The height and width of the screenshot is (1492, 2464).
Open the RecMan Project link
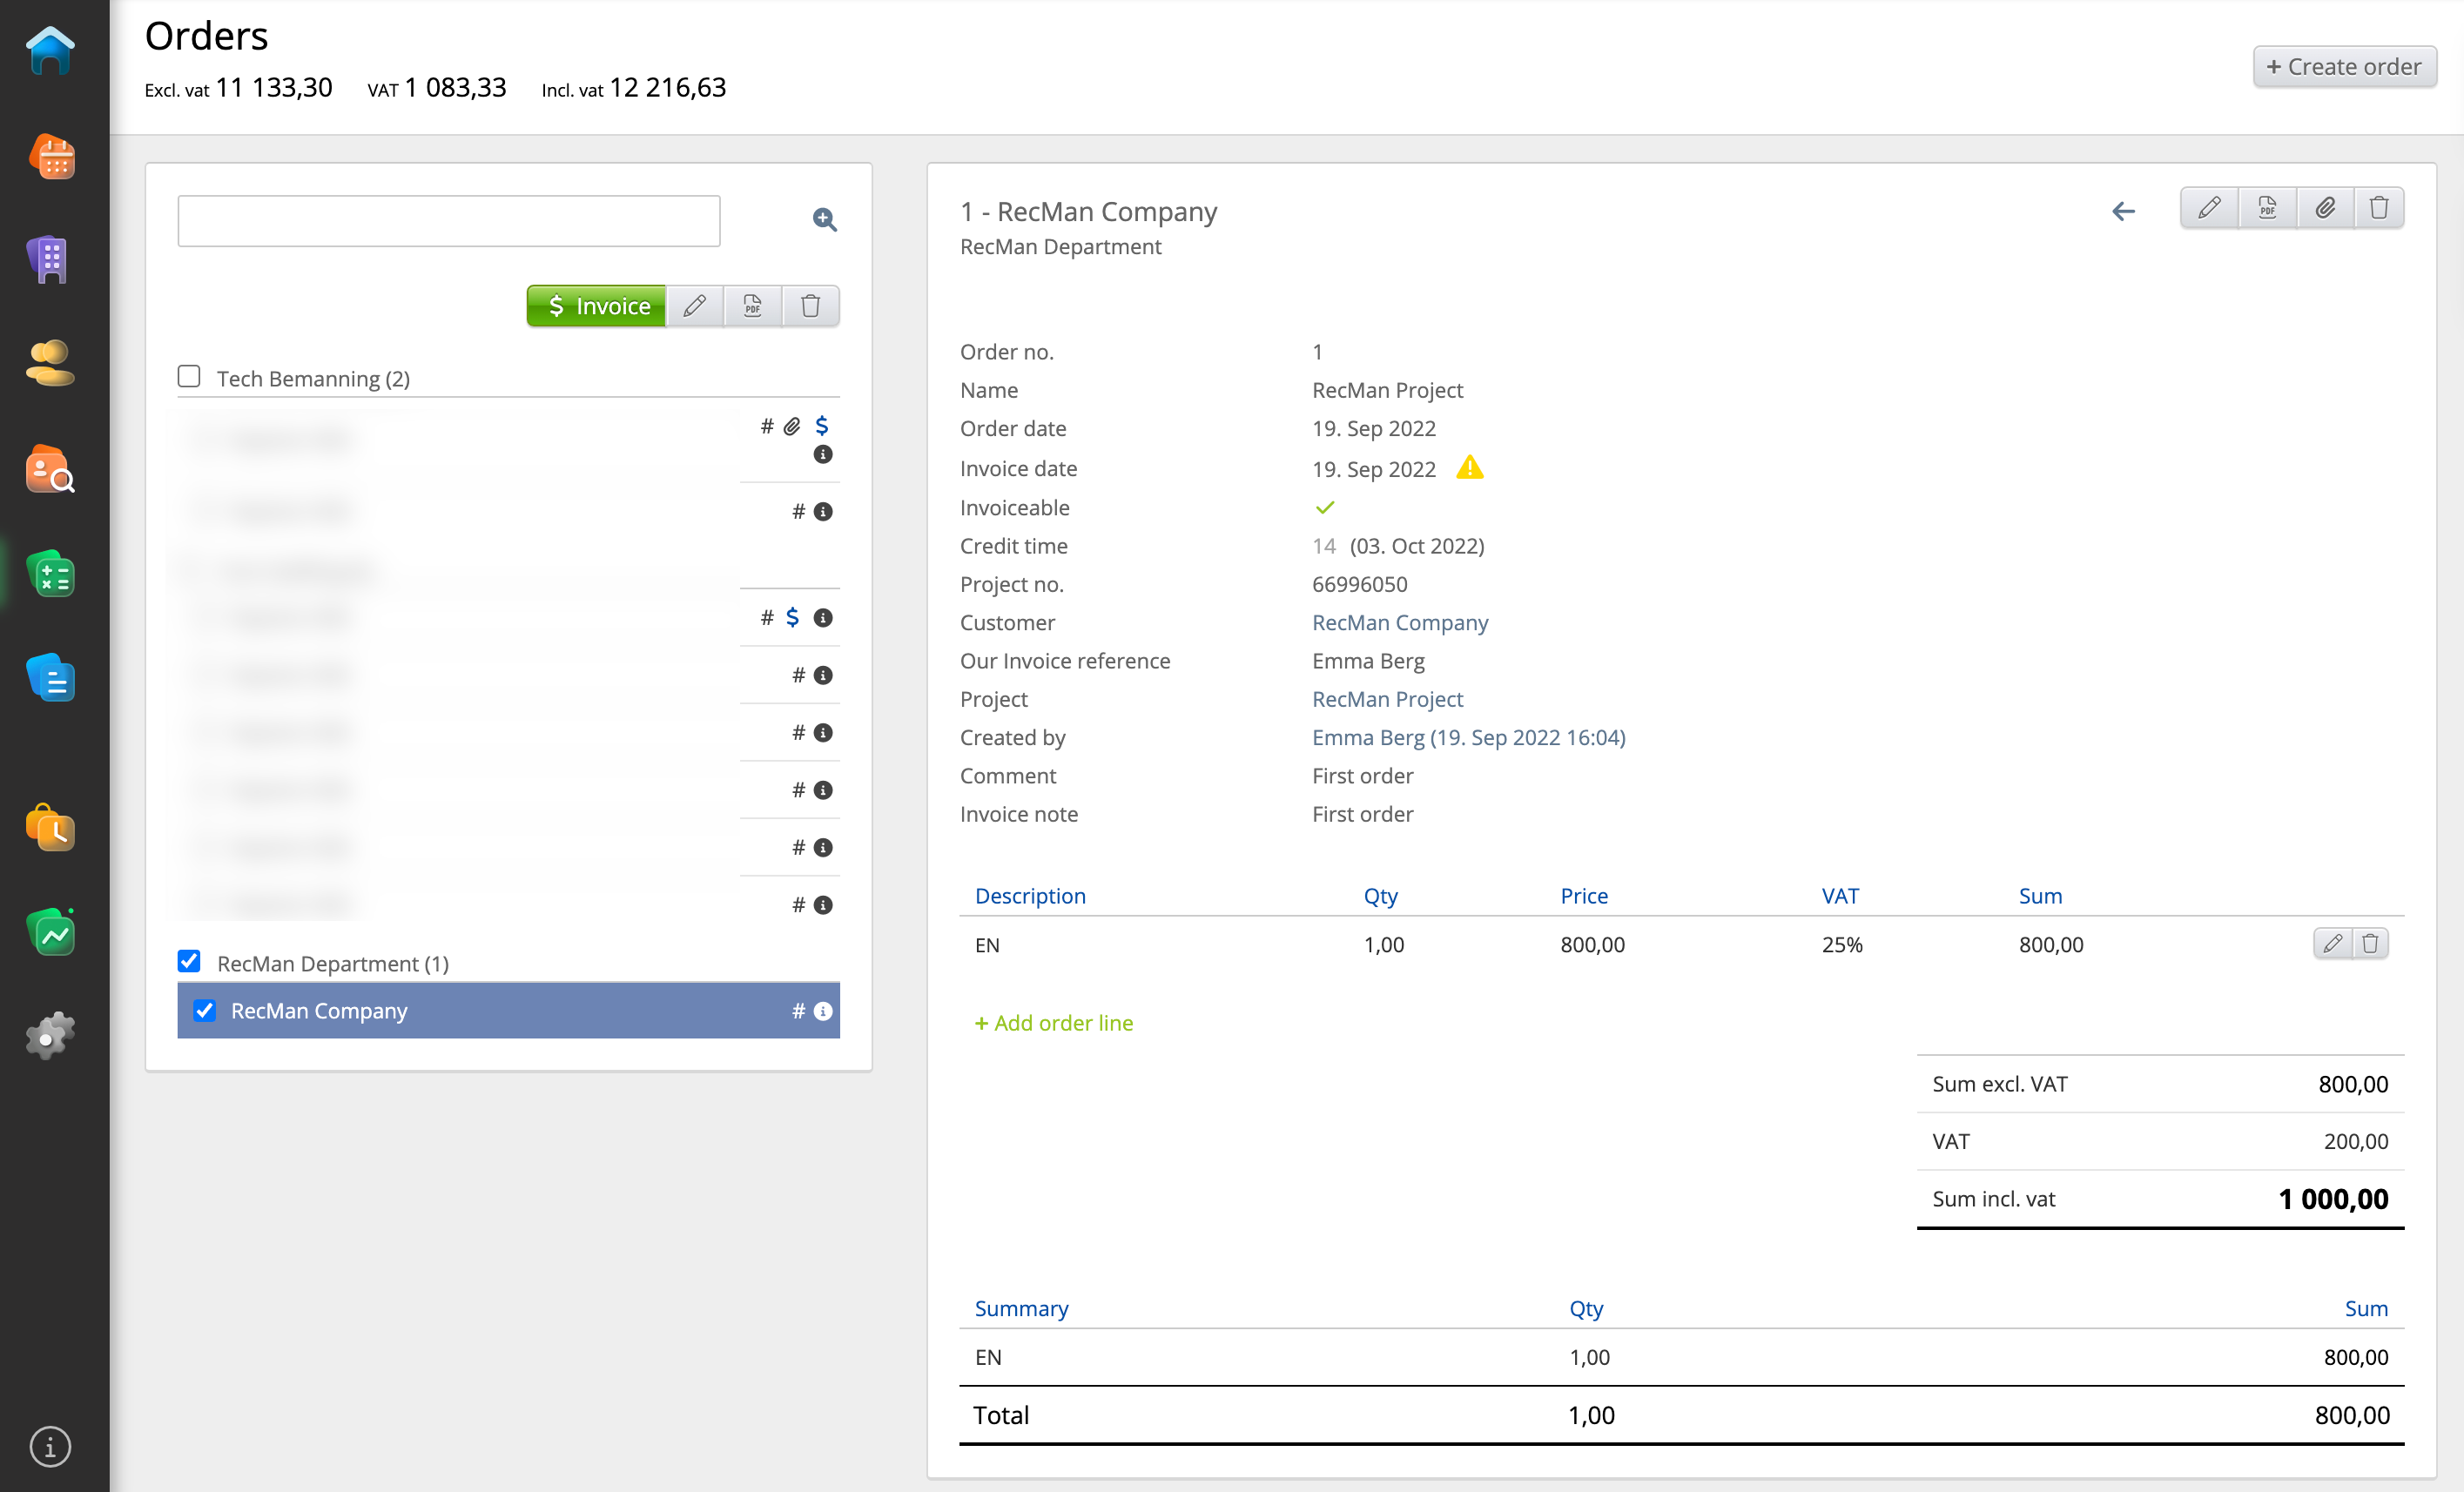tap(1387, 699)
